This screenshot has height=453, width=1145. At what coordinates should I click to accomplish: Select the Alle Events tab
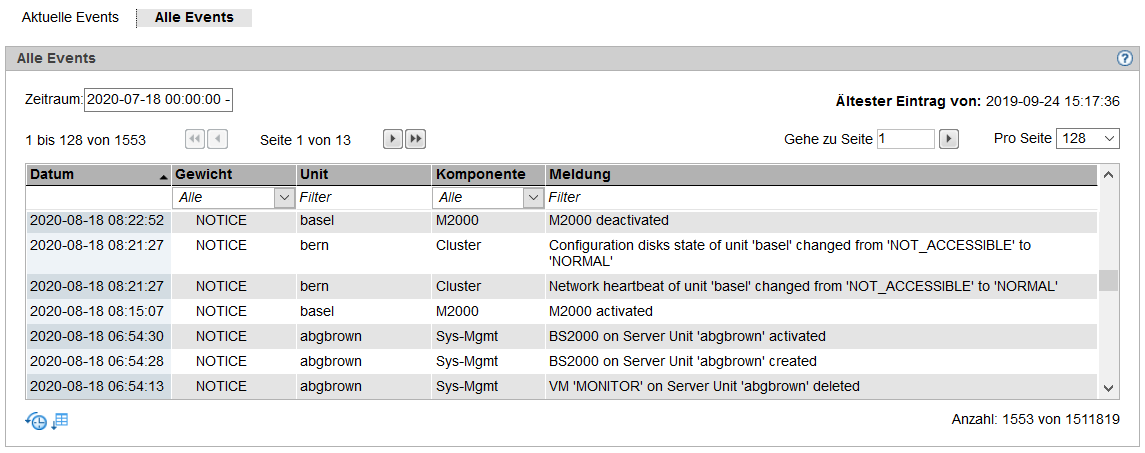(194, 18)
